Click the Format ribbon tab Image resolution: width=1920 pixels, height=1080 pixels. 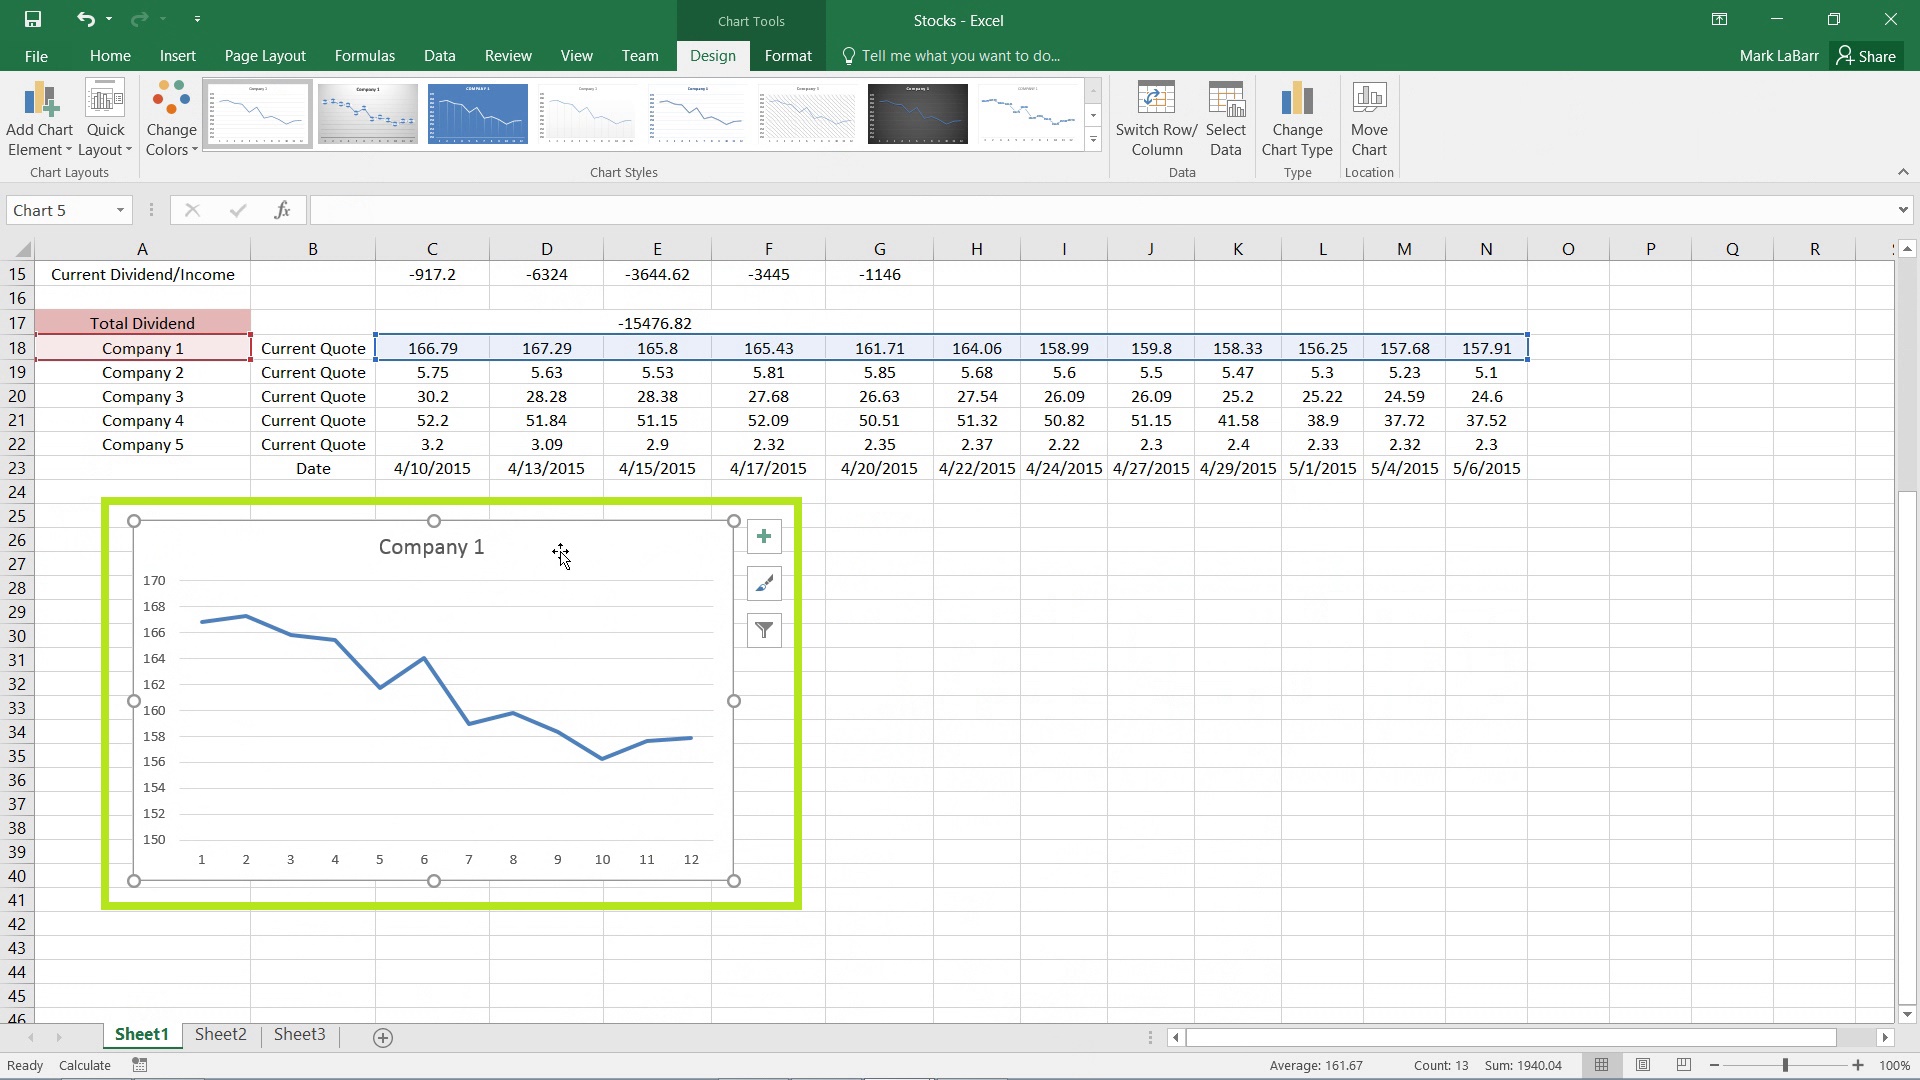(x=787, y=55)
